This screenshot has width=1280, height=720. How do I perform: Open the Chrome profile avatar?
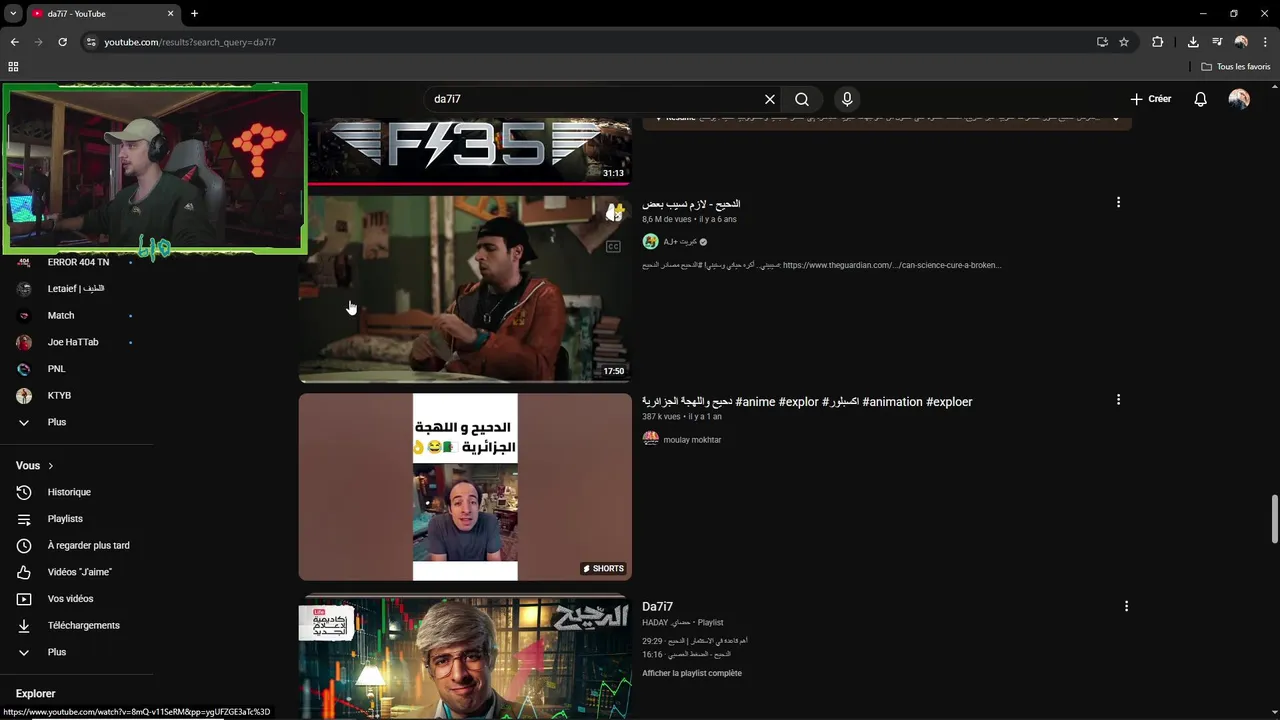click(1241, 42)
